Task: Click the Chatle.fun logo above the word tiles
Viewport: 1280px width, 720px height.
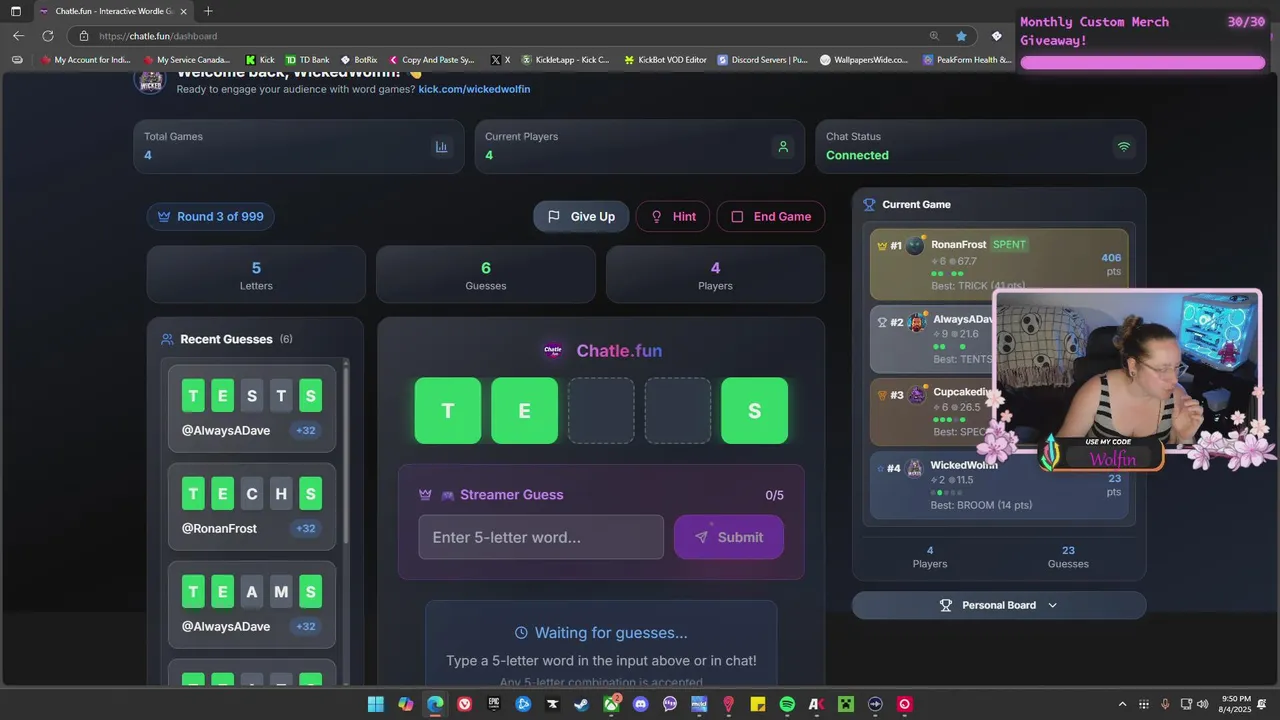Action: (x=553, y=351)
